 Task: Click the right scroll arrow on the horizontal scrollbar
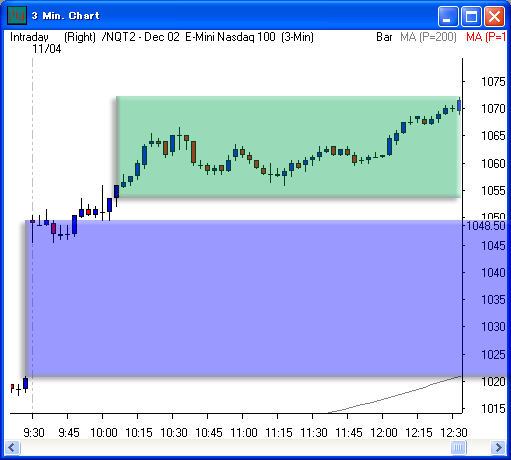point(498,447)
